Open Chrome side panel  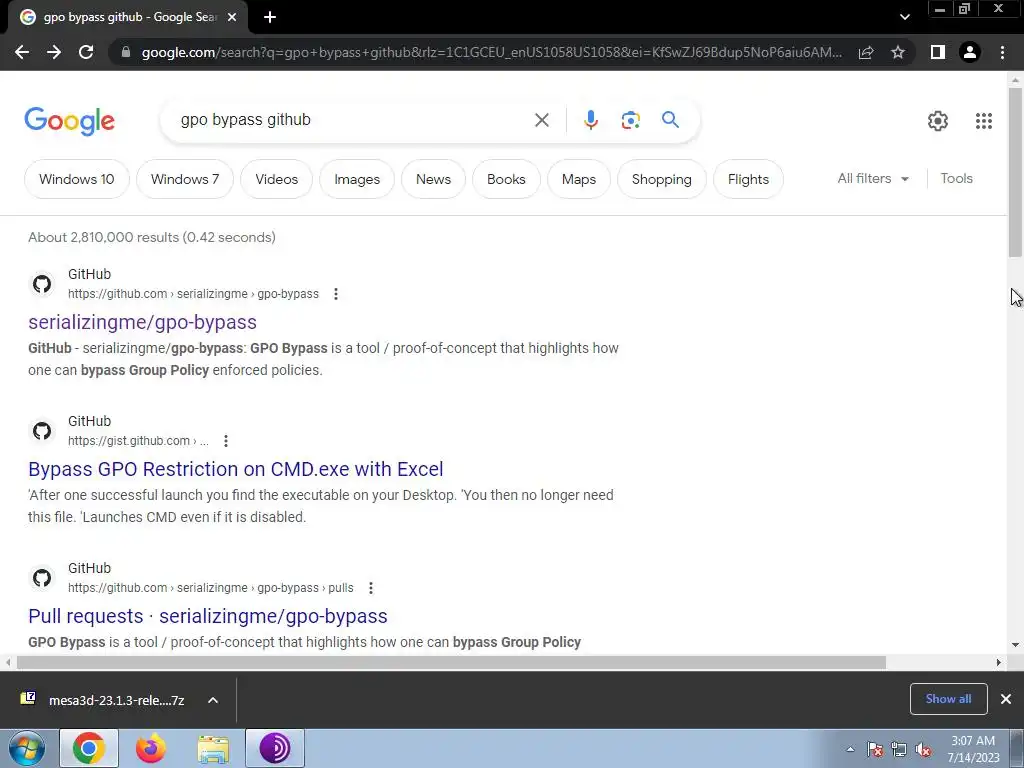coord(938,52)
